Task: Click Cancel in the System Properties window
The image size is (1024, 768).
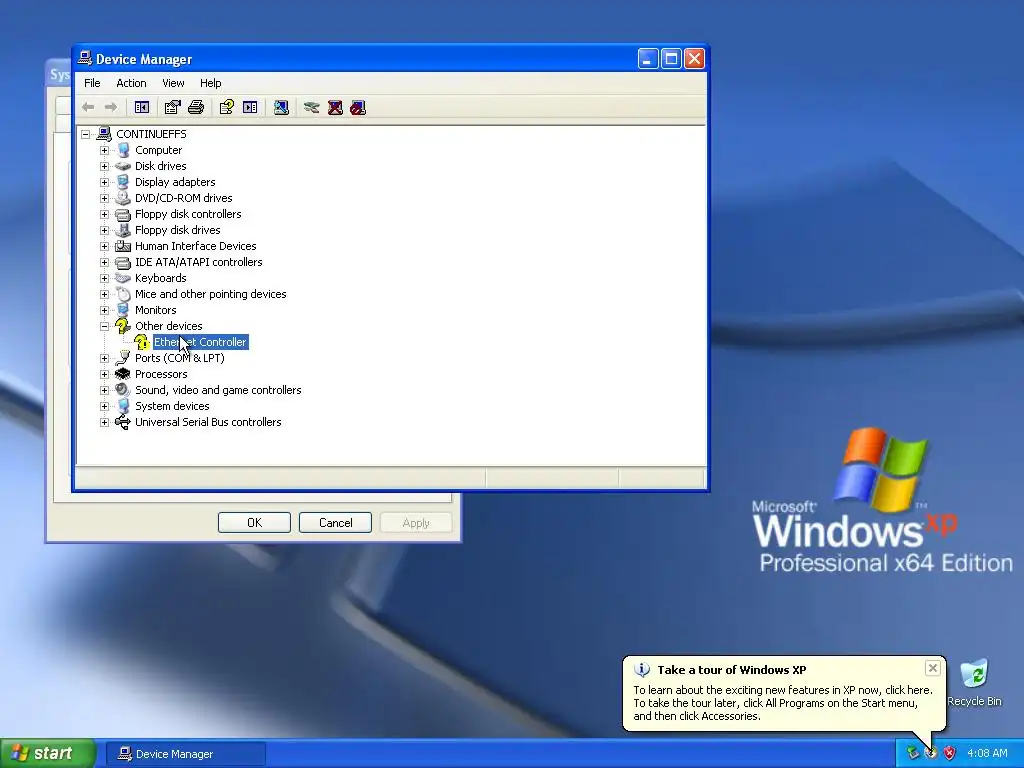Action: point(335,522)
